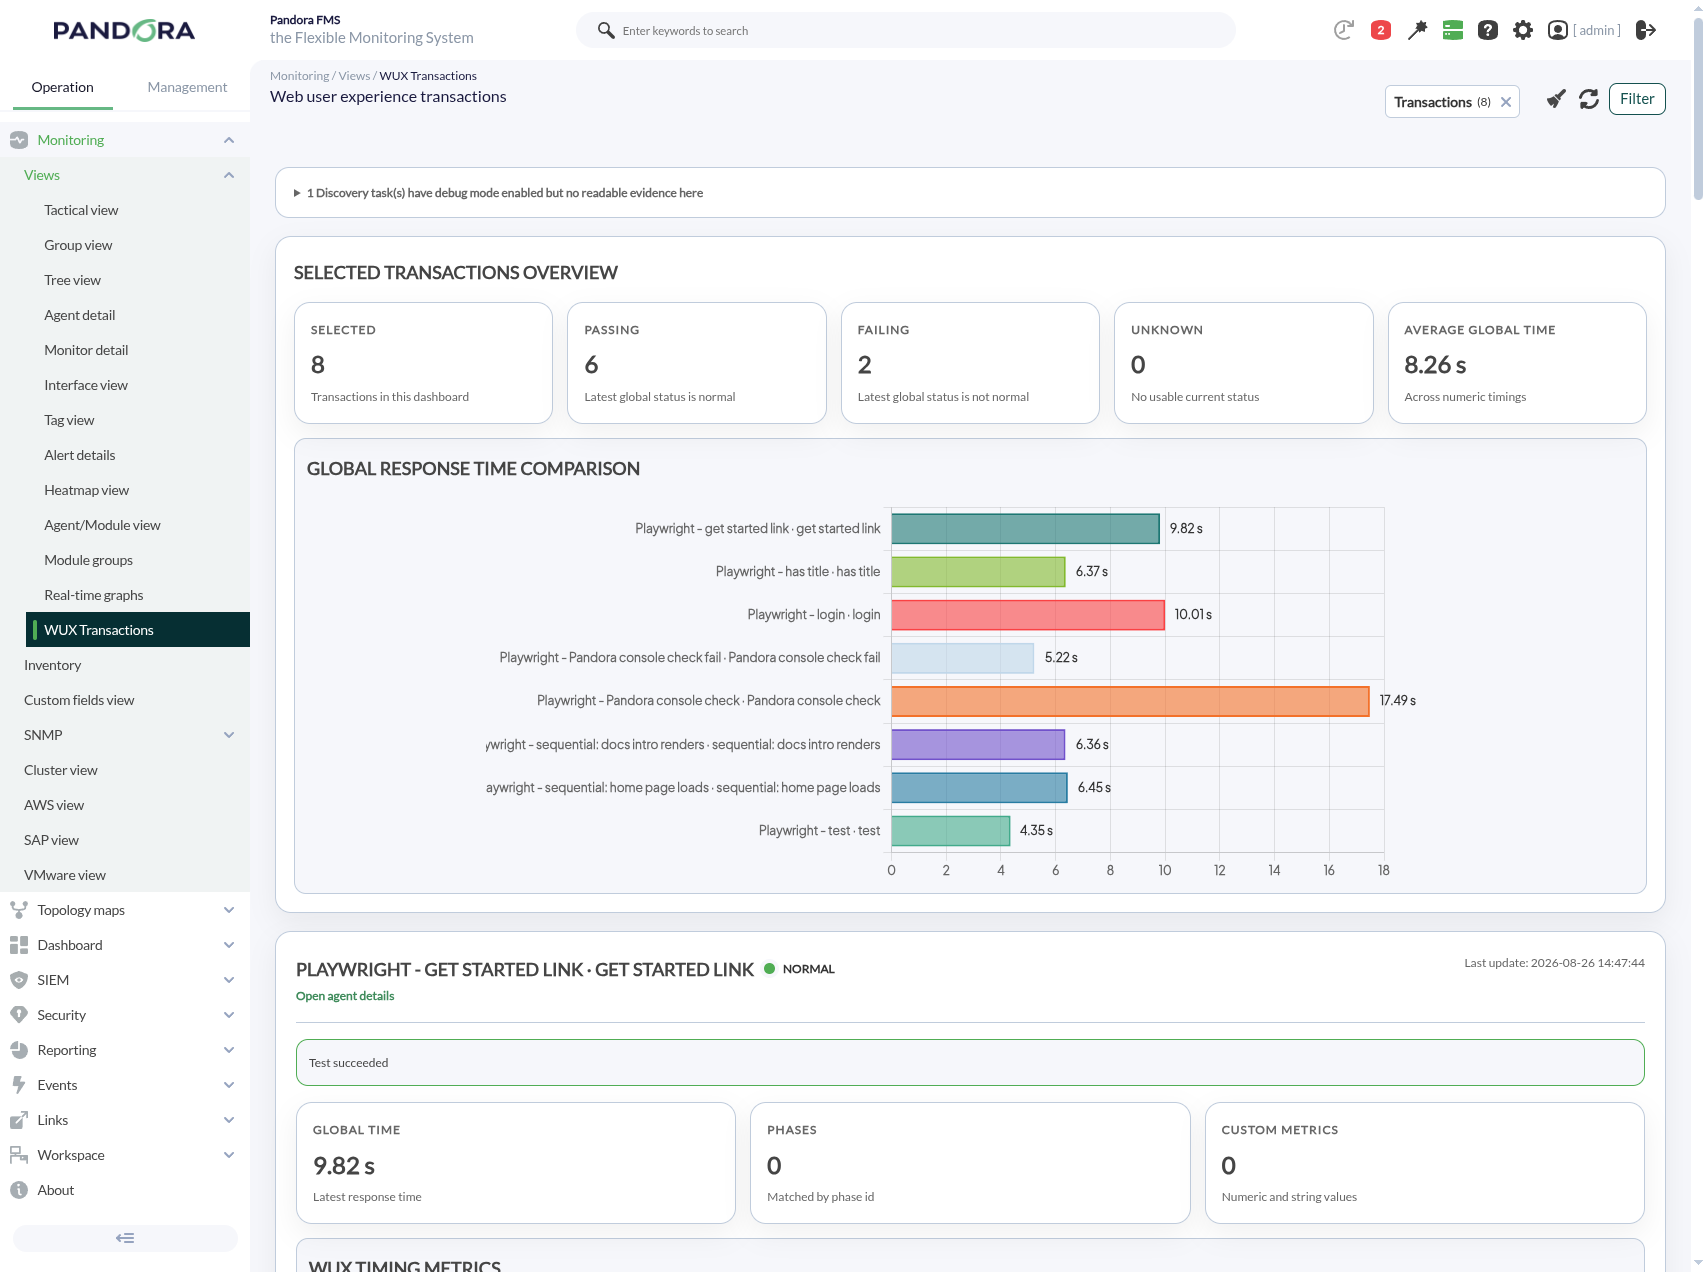The height and width of the screenshot is (1272, 1706).
Task: Open Tactical view in sidebar
Action: coord(81,210)
